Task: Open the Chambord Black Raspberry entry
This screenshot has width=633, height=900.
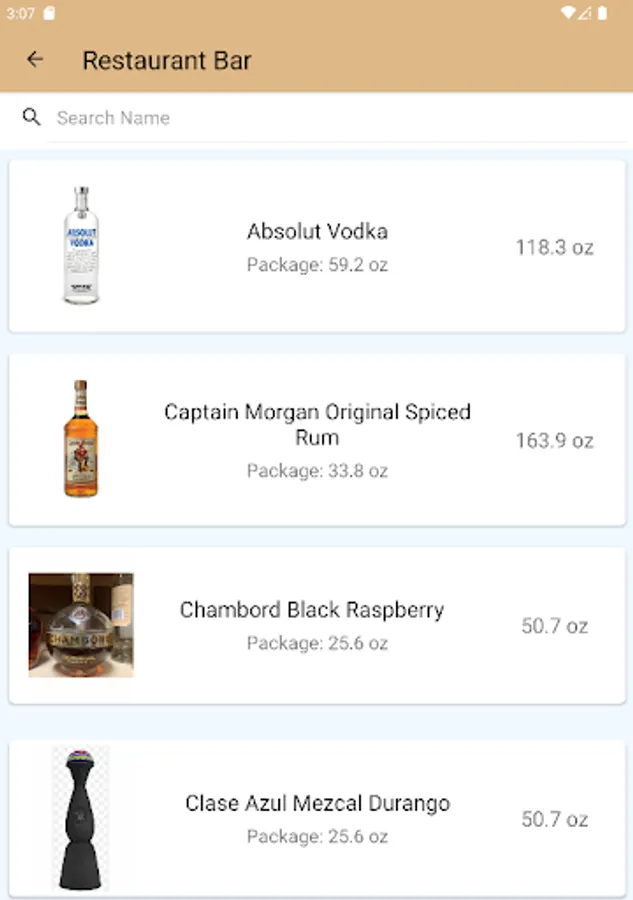Action: click(316, 624)
